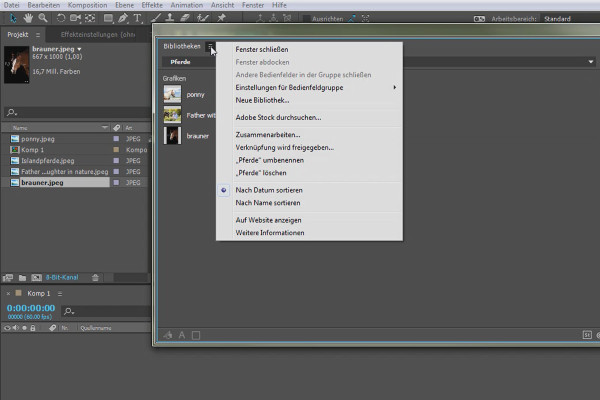
Task: Click the label tag header icon in Projekt panel
Action: 117,128
